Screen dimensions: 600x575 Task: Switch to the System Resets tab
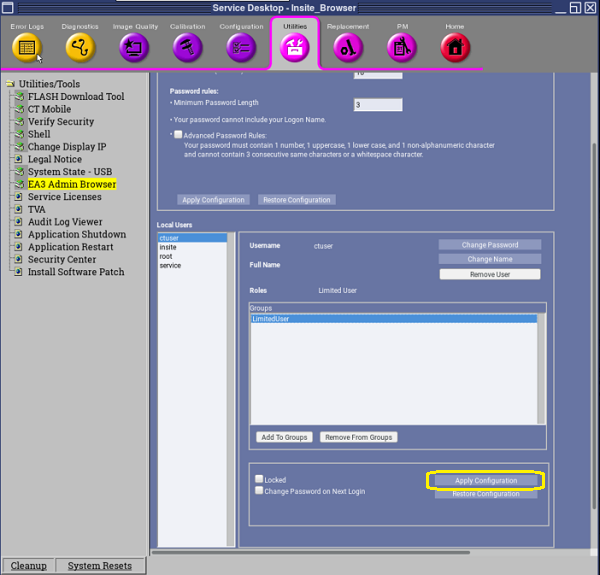point(99,566)
